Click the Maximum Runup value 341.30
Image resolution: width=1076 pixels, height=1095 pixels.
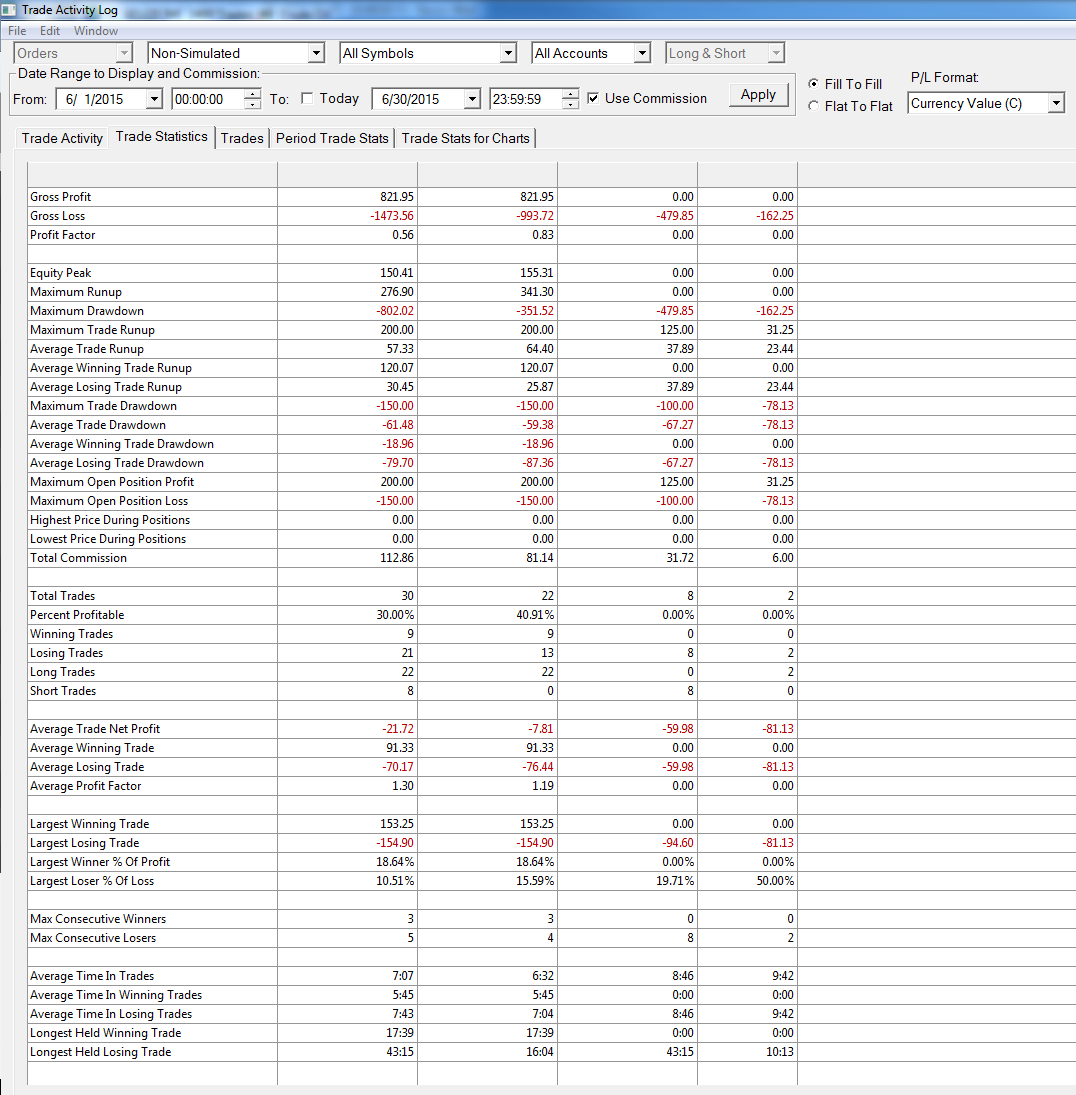click(x=536, y=292)
